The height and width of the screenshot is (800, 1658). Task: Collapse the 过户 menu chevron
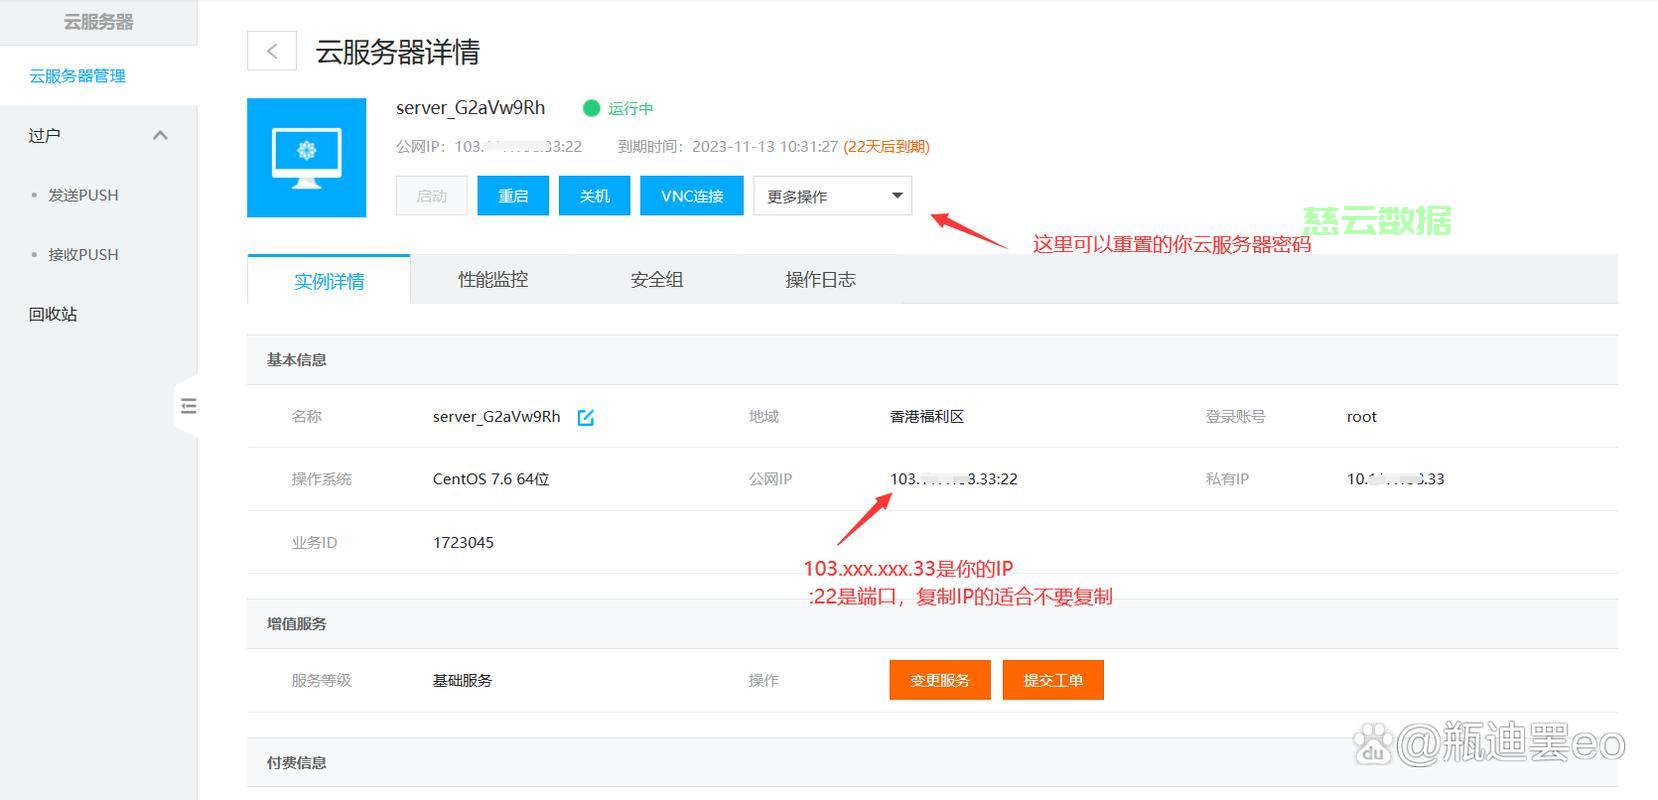160,135
